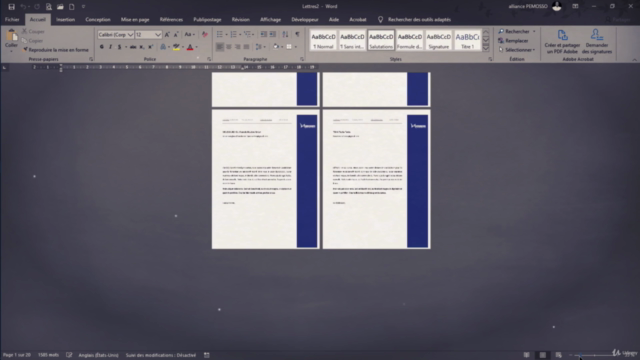640x360 pixels.
Task: Click the text effects icon
Action: (163, 47)
